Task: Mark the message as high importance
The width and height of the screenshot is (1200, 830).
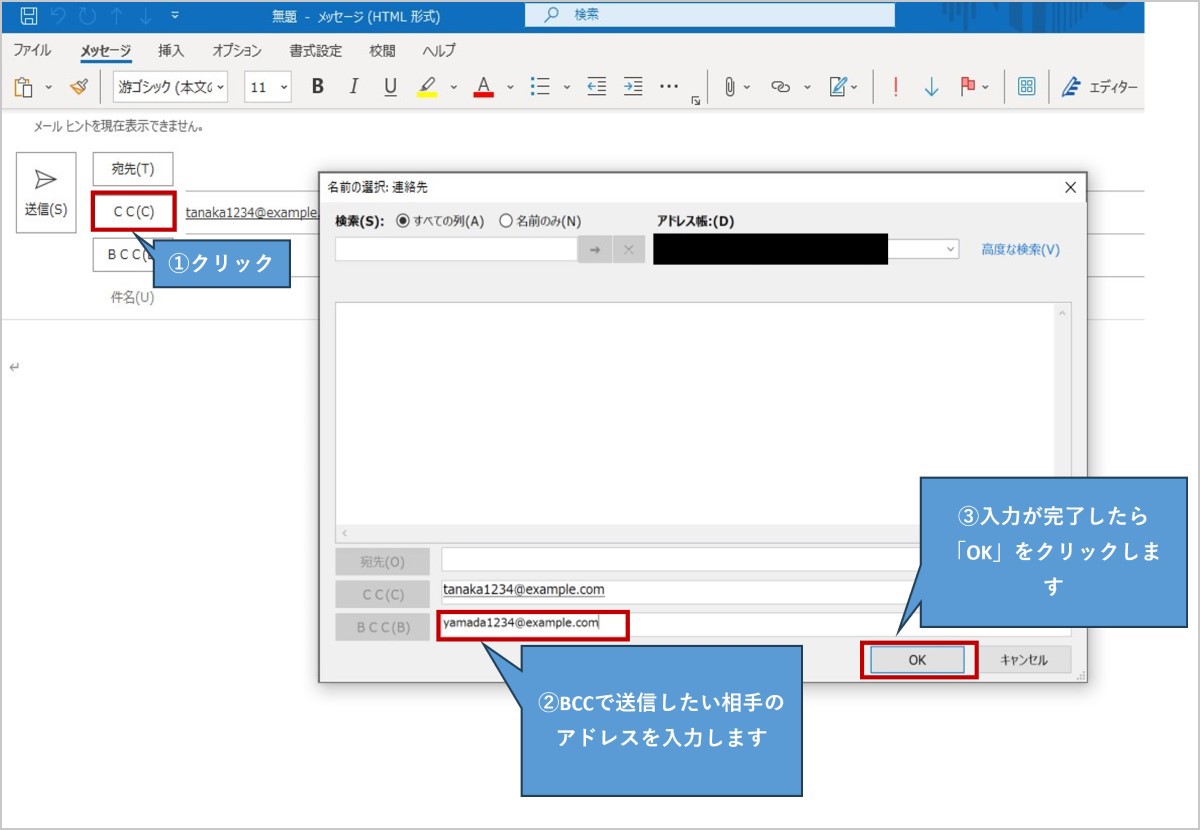Action: 894,87
